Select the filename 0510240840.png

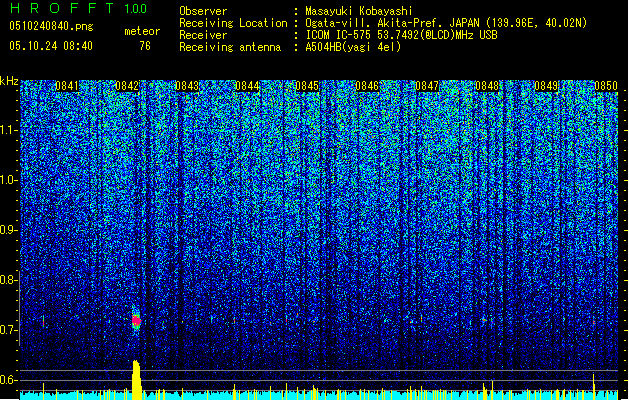point(51,26)
